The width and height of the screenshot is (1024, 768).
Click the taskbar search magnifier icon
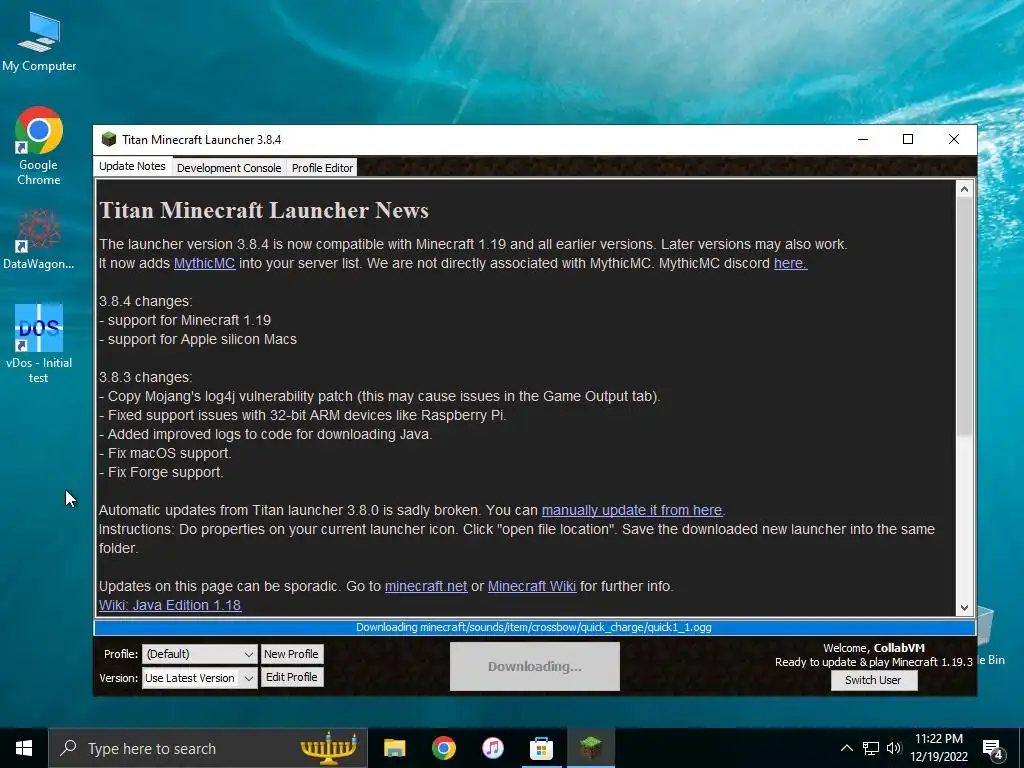coord(68,748)
